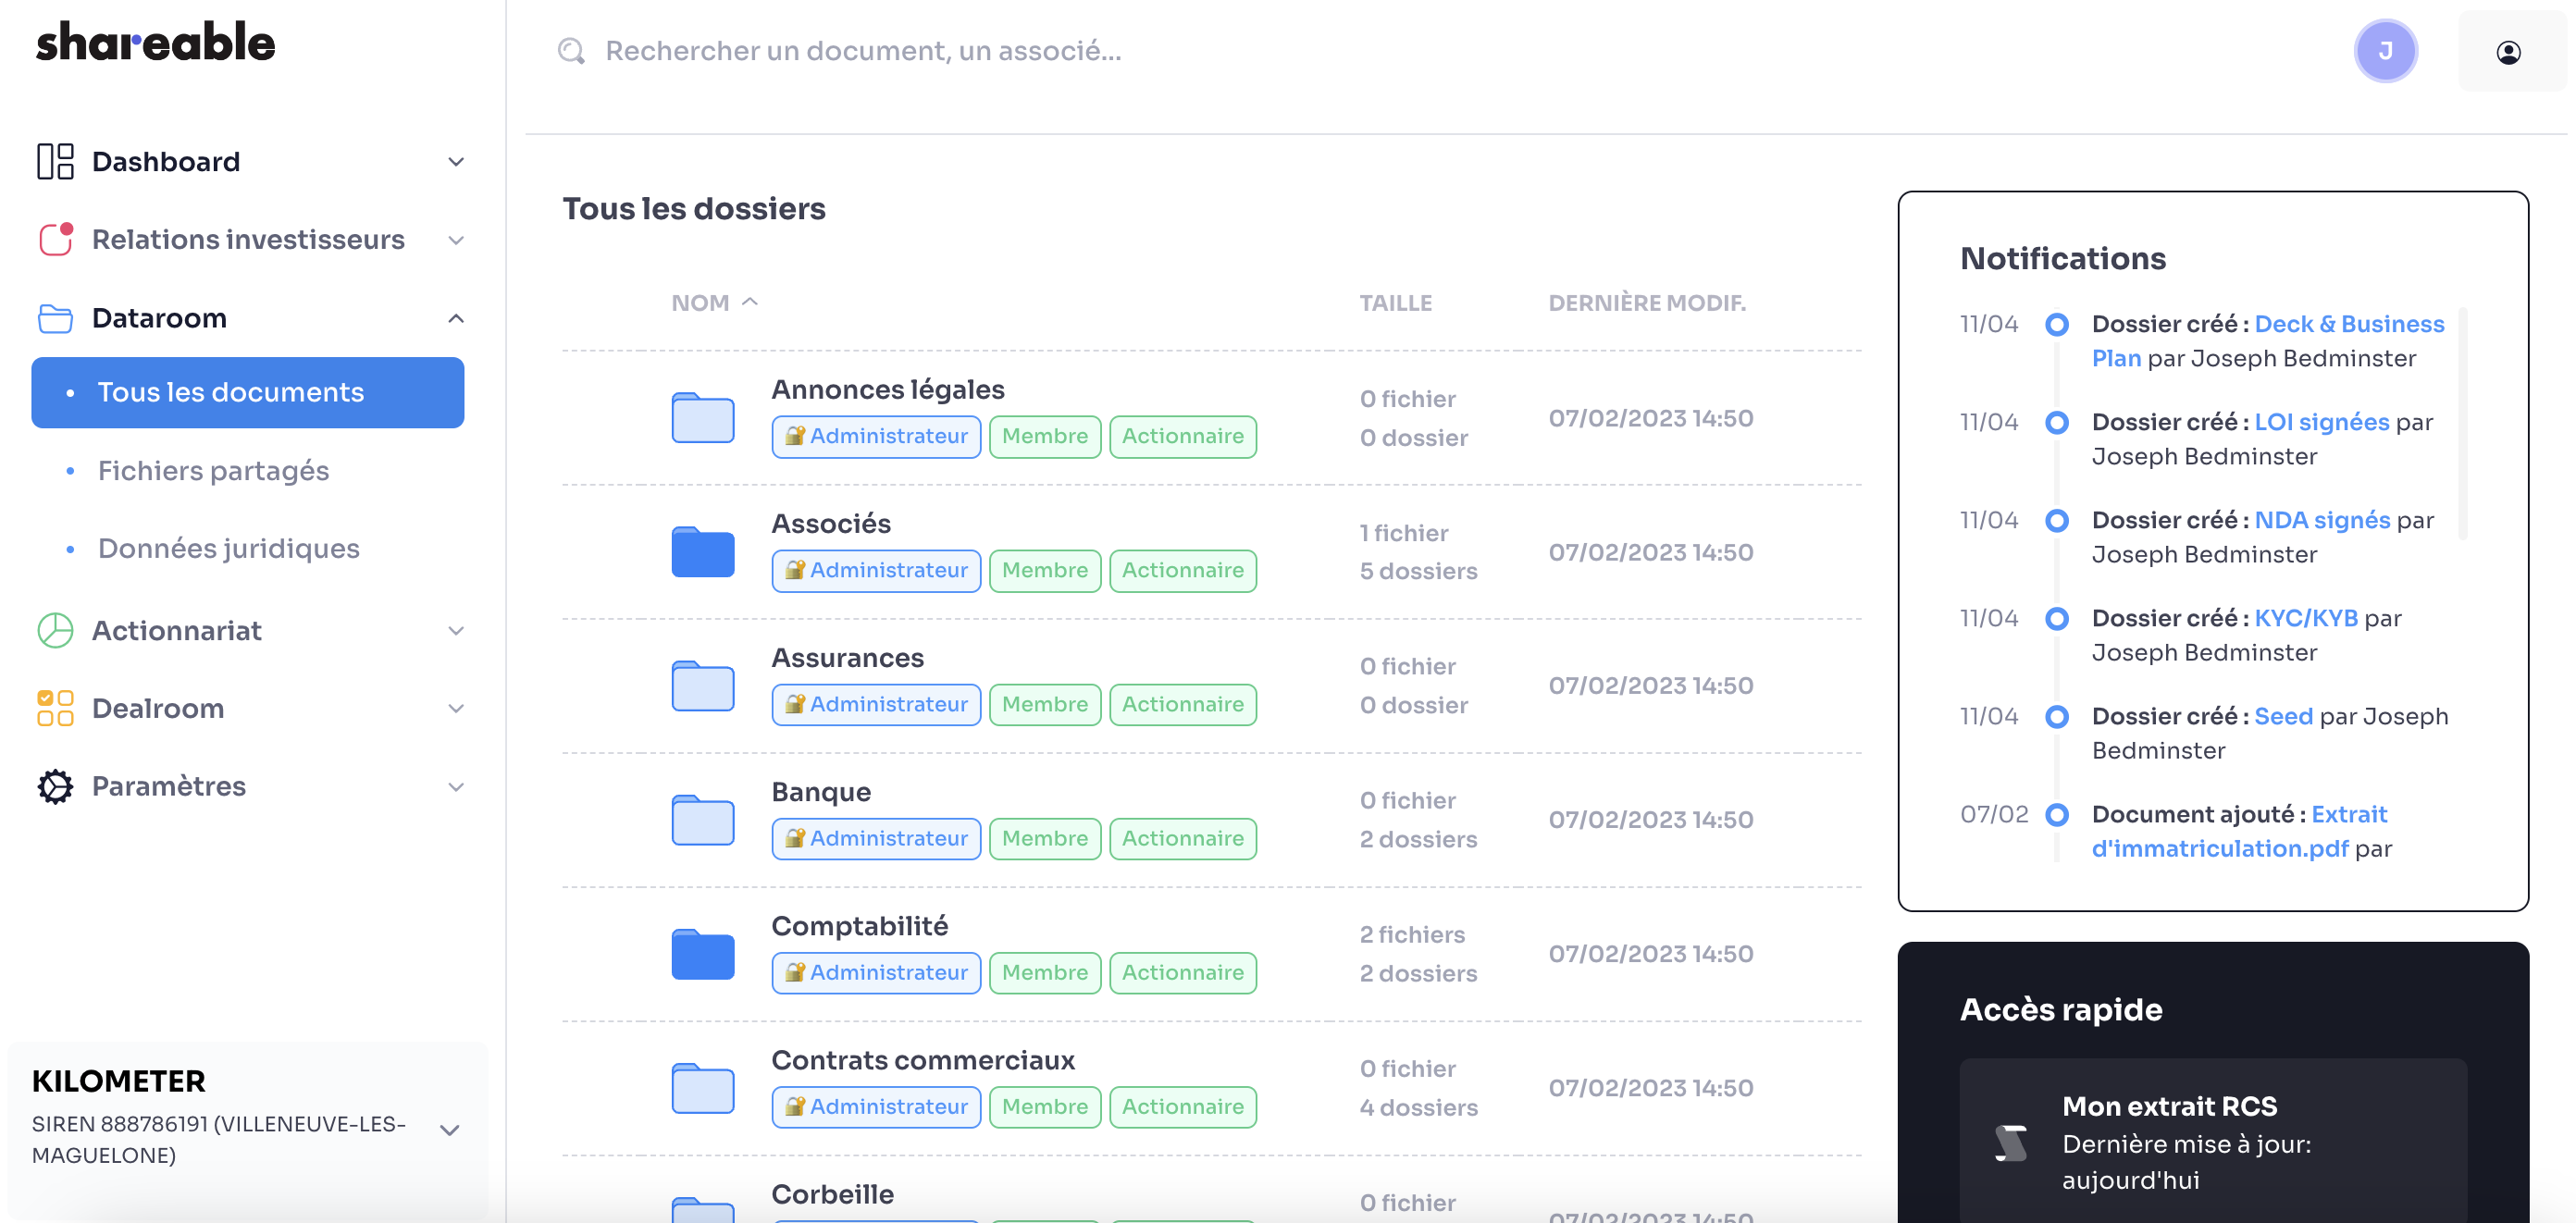Click the Administrateur tag on Banque

(x=875, y=838)
